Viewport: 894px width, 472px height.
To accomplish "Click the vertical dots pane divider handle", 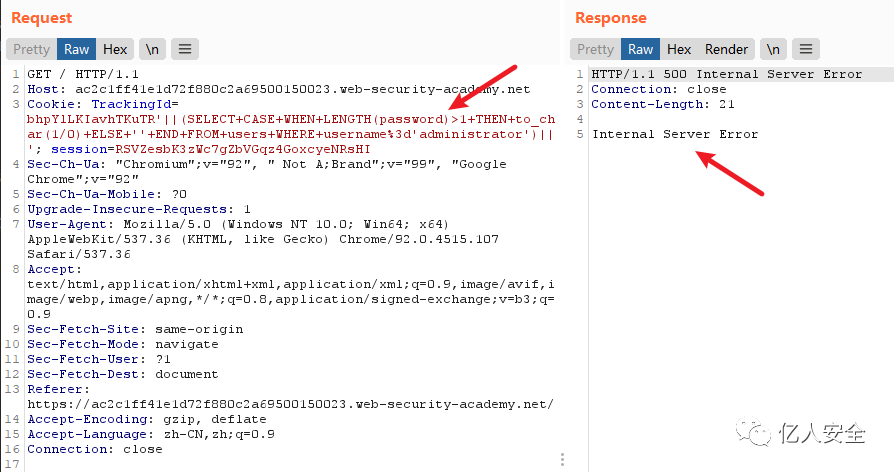I will tap(562, 459).
